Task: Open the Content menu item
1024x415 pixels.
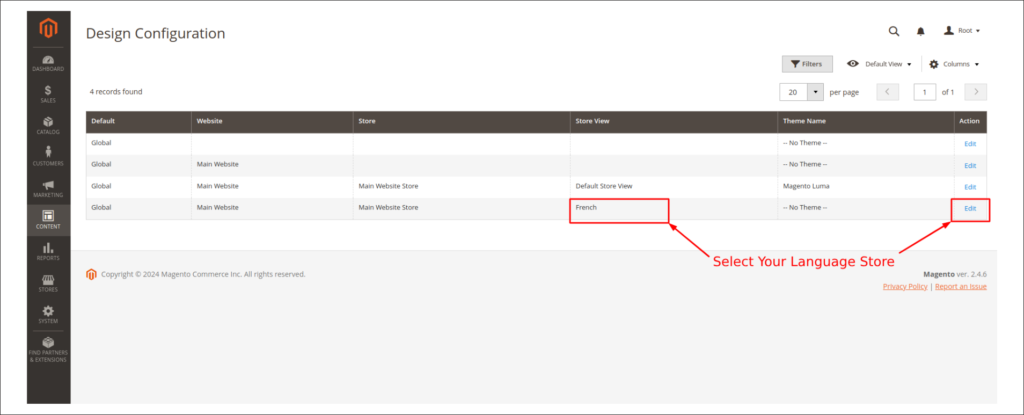Action: [x=48, y=219]
